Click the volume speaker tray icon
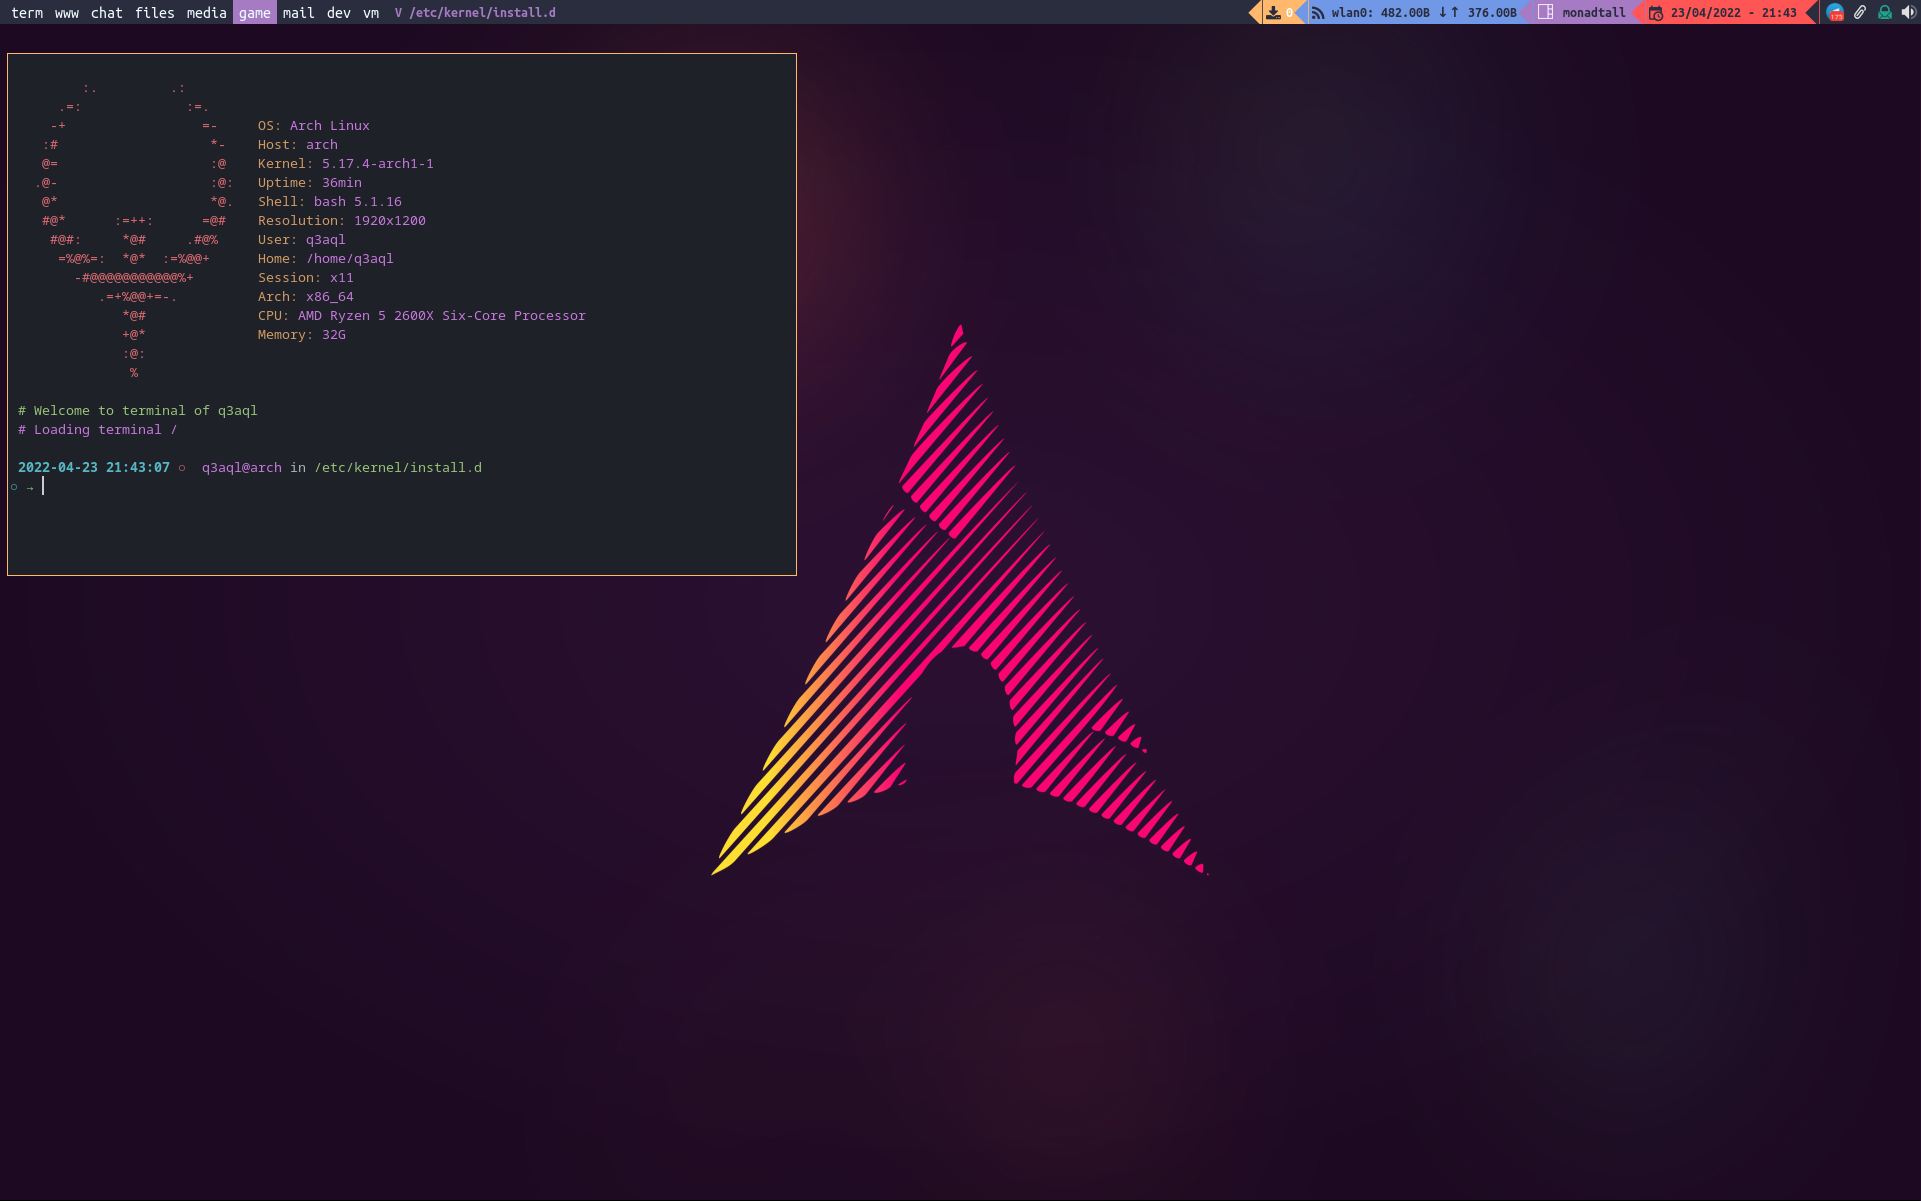This screenshot has height=1201, width=1921. pyautogui.click(x=1908, y=13)
